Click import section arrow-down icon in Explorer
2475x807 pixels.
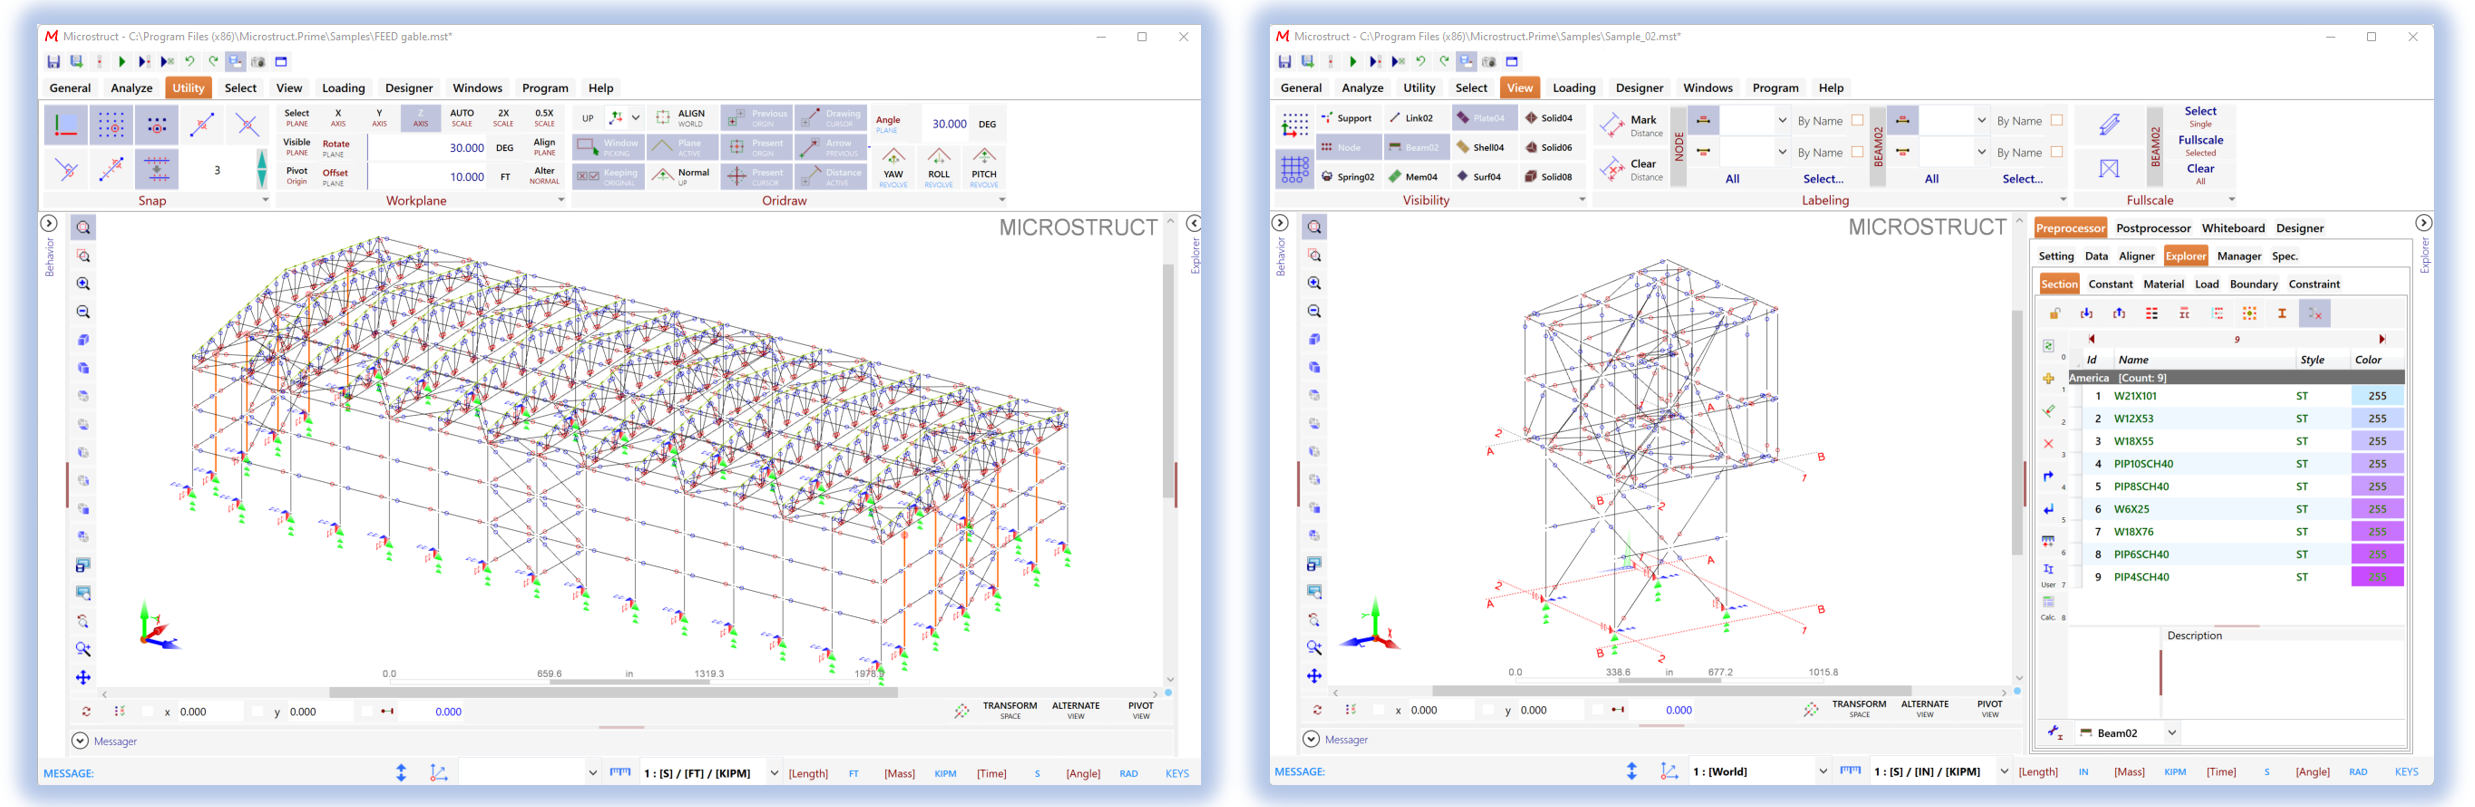tap(2087, 314)
